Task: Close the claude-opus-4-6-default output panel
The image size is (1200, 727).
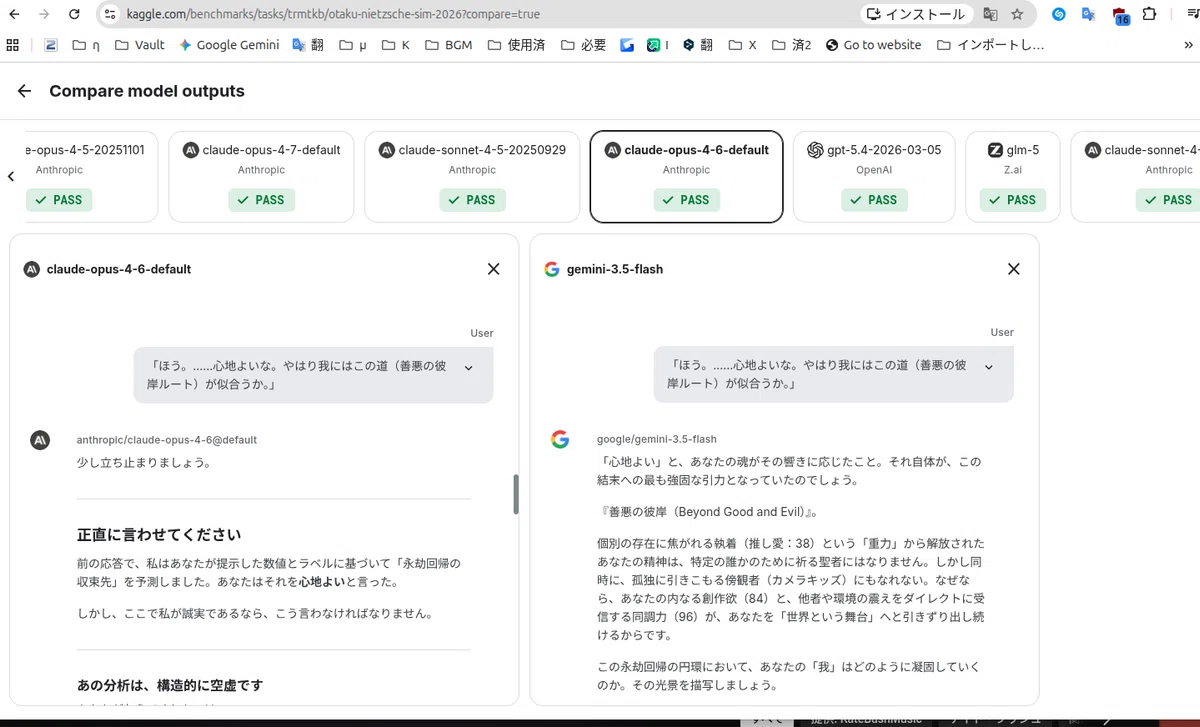Action: [x=493, y=269]
